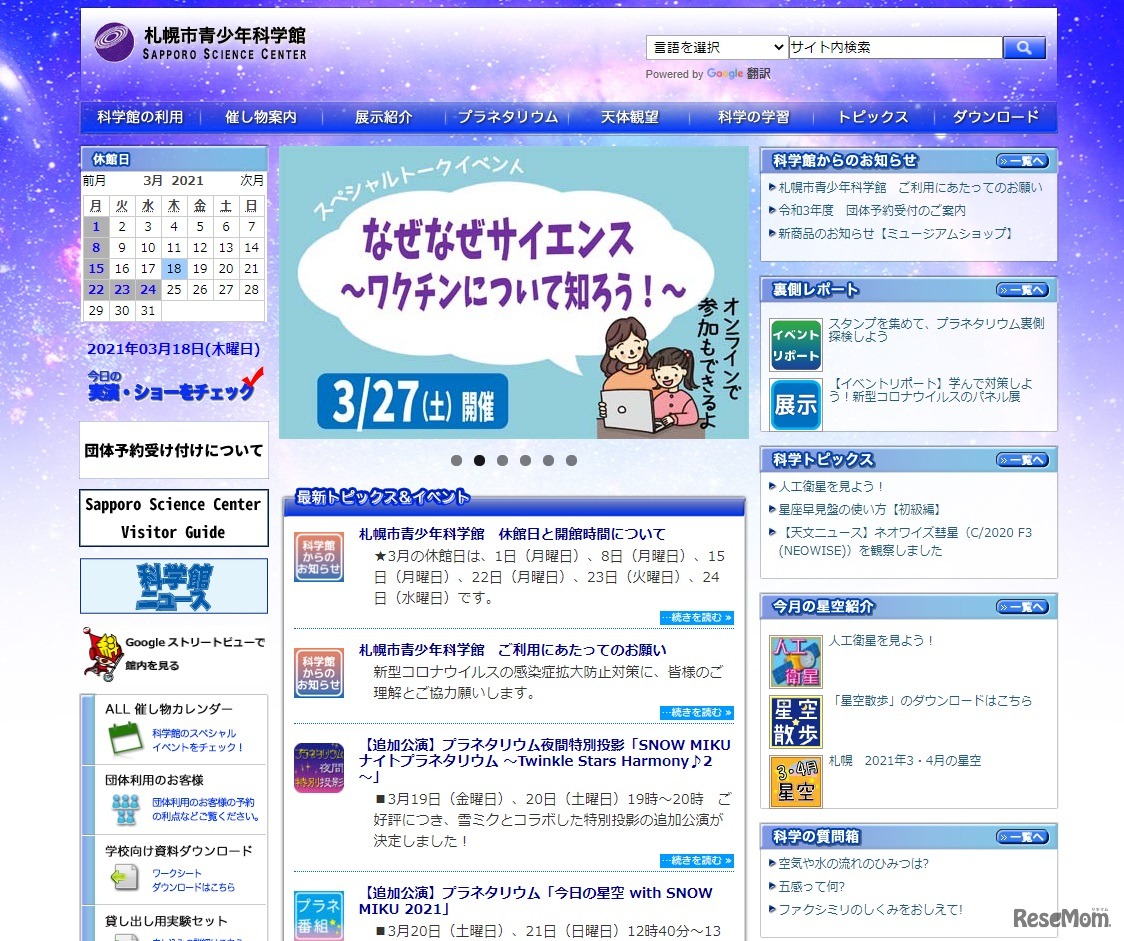Click the Sapporo Science Center logo
The image size is (1124, 941).
tap(201, 42)
